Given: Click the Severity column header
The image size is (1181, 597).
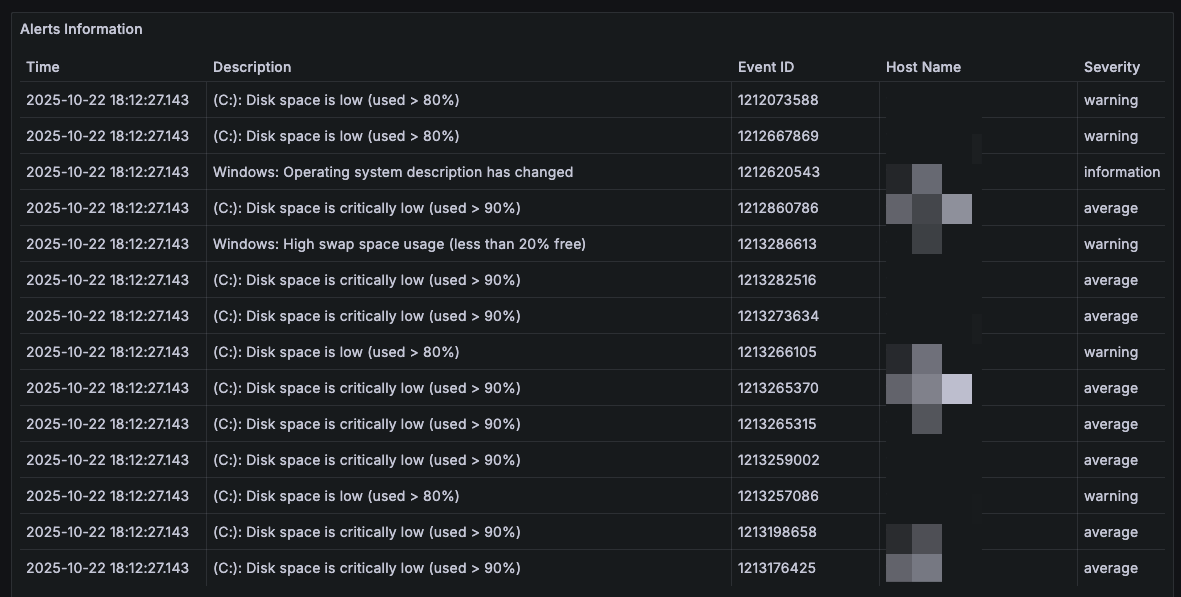Looking at the screenshot, I should click(x=1111, y=67).
